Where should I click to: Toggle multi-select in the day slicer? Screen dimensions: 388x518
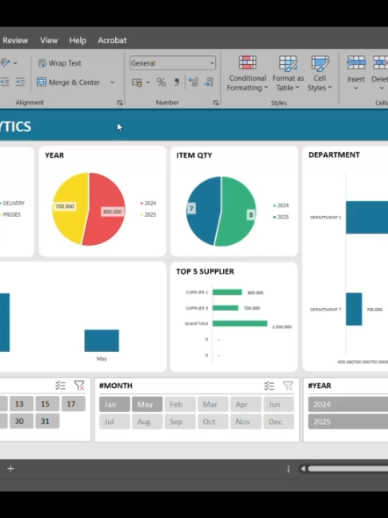60,386
